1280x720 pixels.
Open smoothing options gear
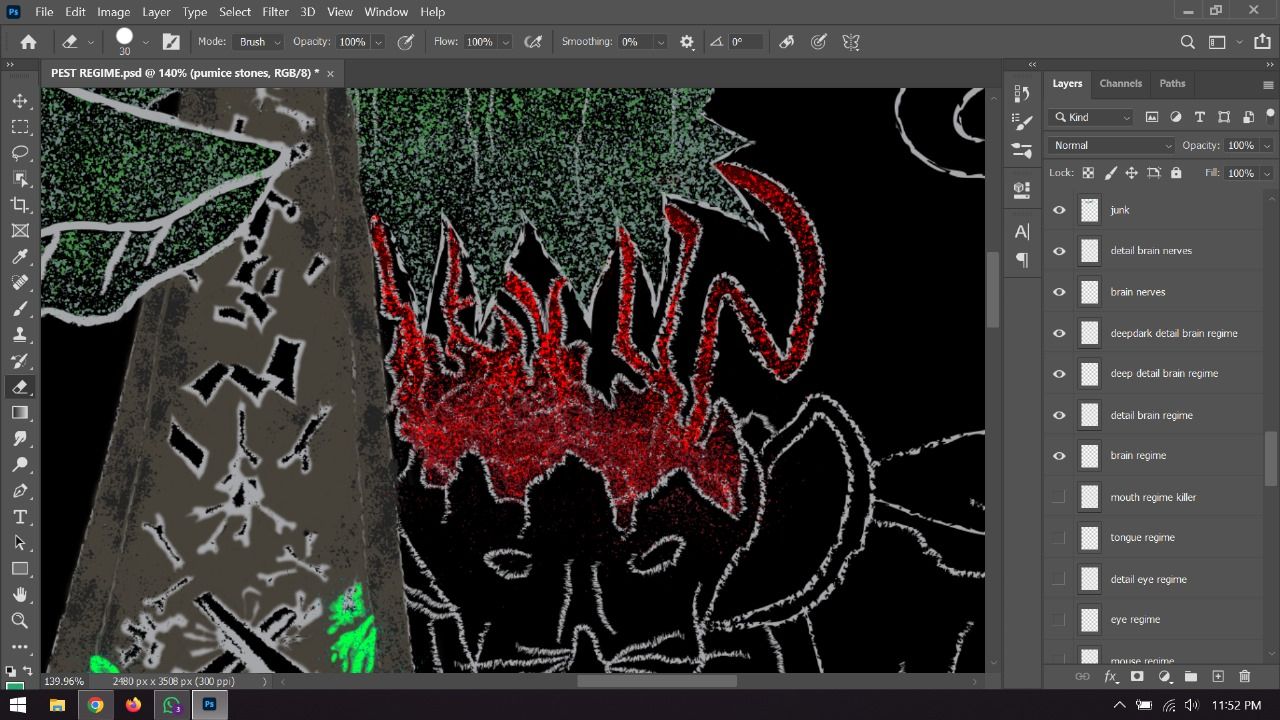(687, 42)
